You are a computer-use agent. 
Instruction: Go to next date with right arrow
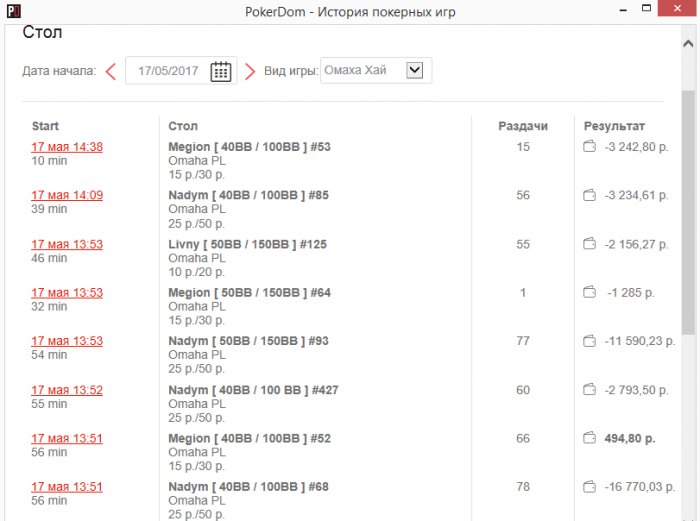250,71
